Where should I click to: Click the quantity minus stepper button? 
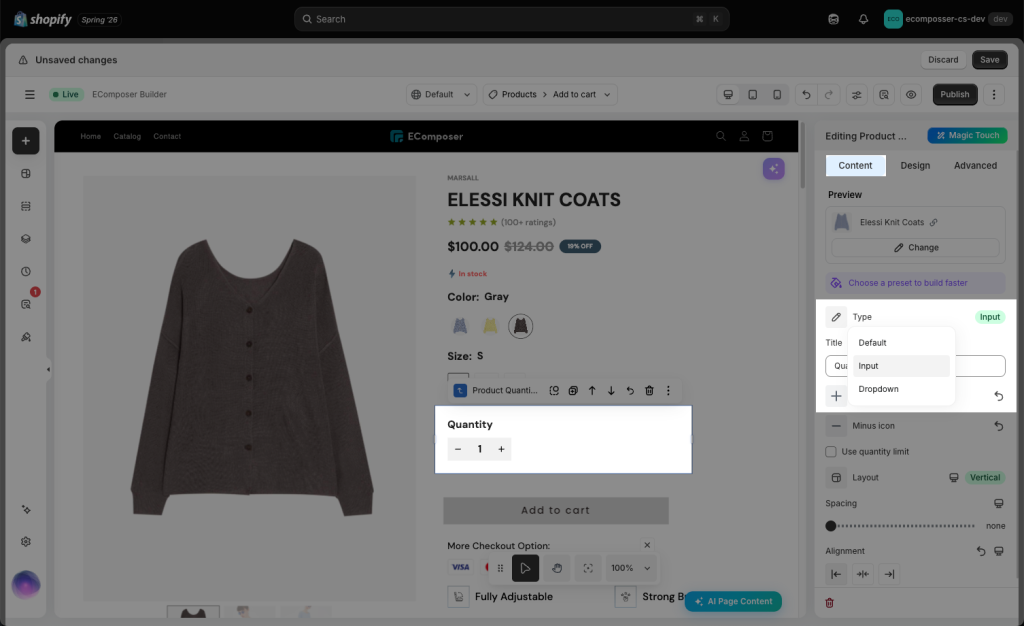click(x=458, y=449)
